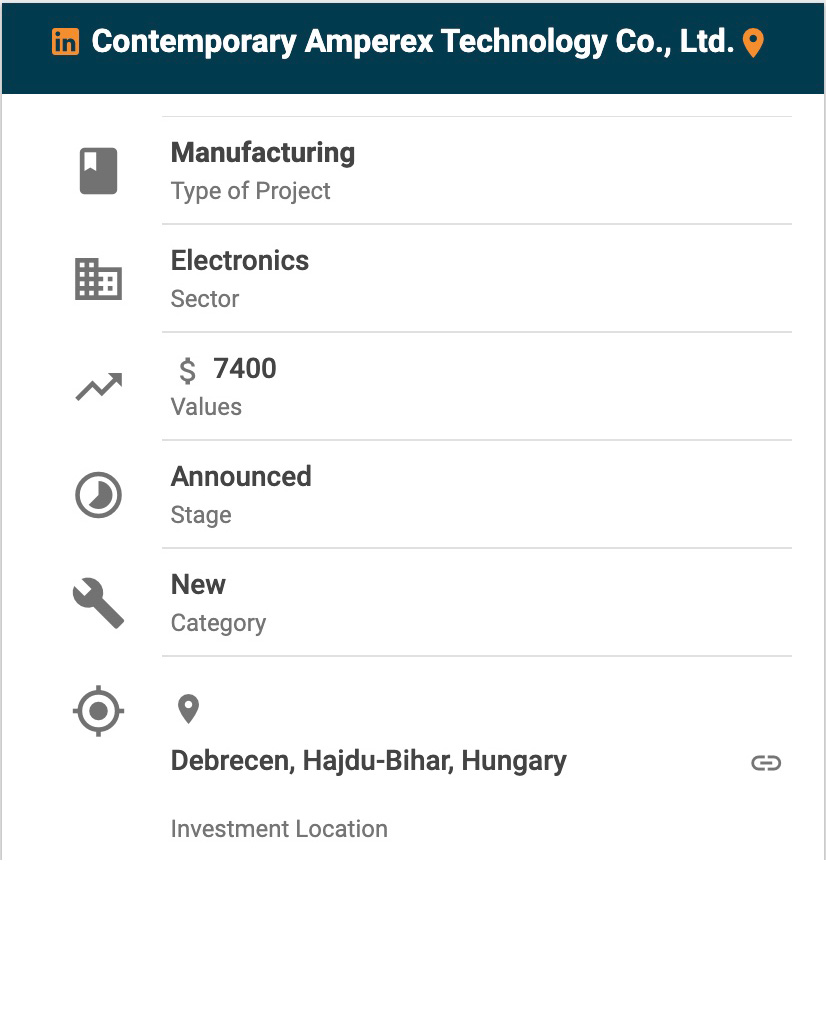826x1012 pixels.
Task: Click the New category text
Action: tap(198, 585)
